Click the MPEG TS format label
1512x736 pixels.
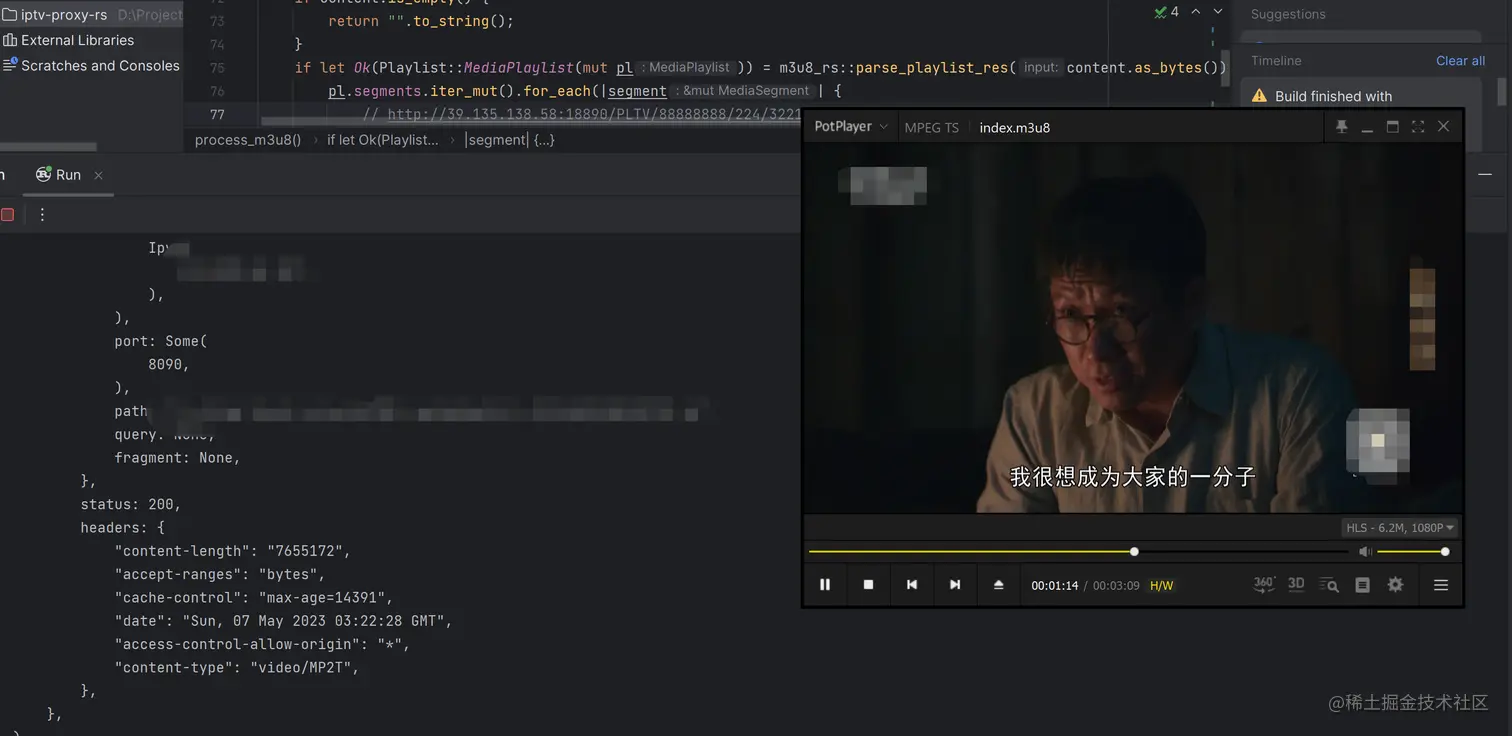click(931, 127)
